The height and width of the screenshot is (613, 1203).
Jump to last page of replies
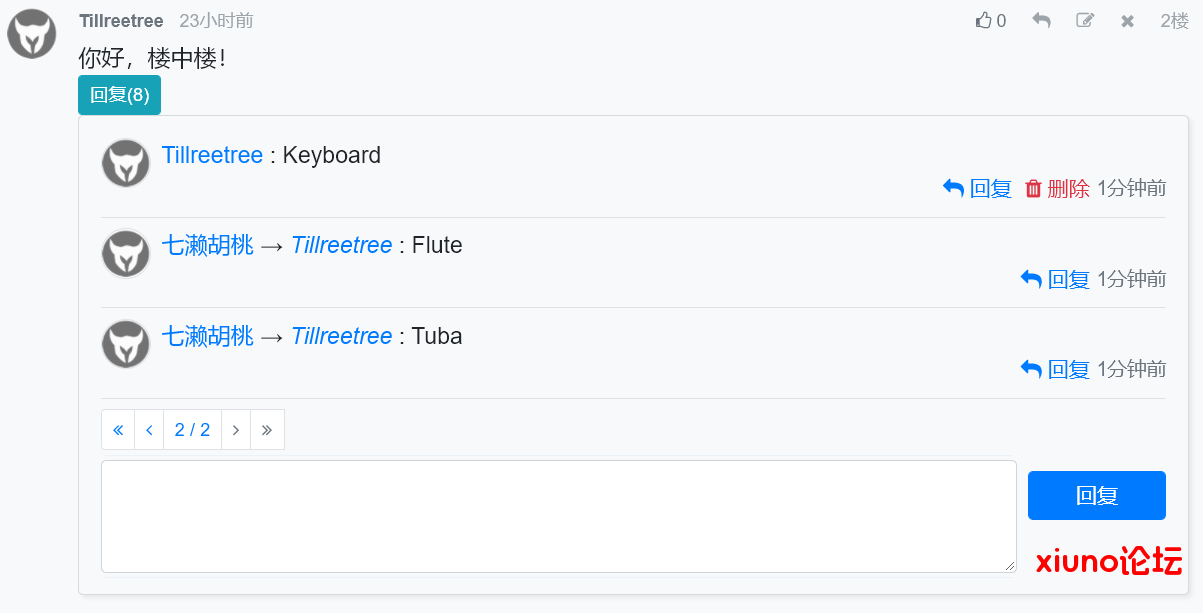[267, 430]
